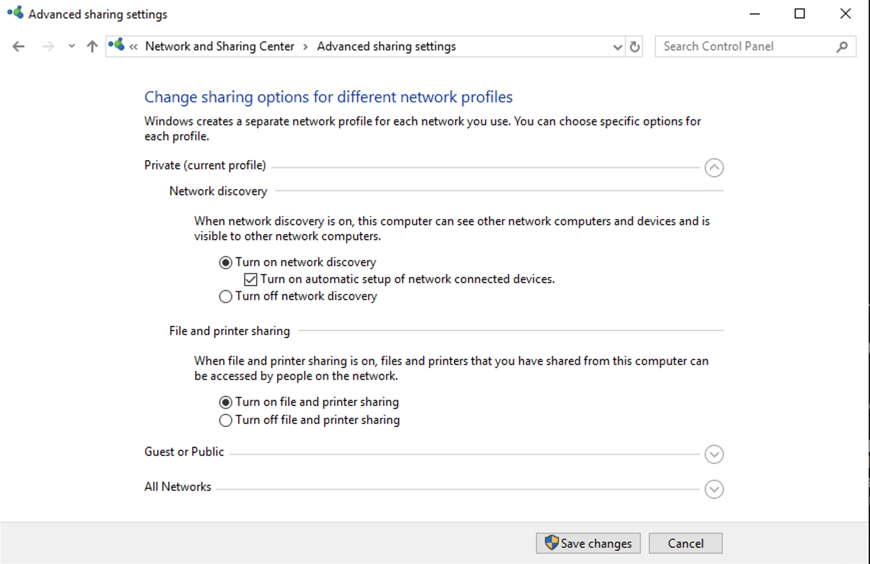Expand the All Networks section
The image size is (870, 564).
click(713, 490)
